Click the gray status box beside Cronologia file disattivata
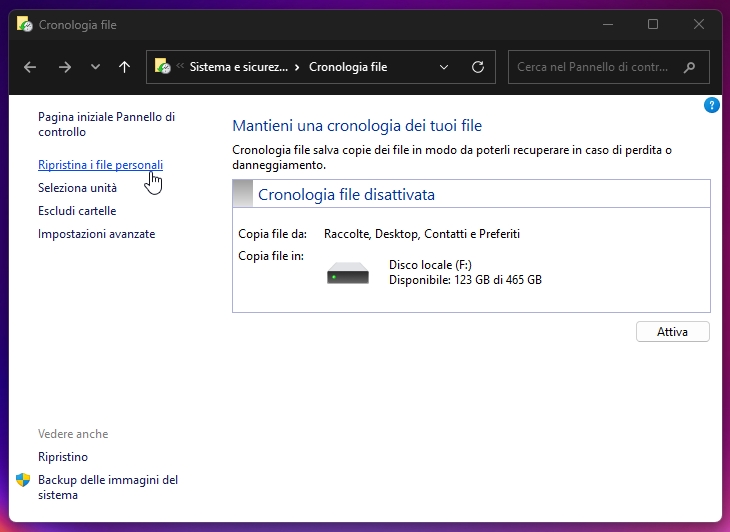This screenshot has height=532, width=730. [x=243, y=194]
